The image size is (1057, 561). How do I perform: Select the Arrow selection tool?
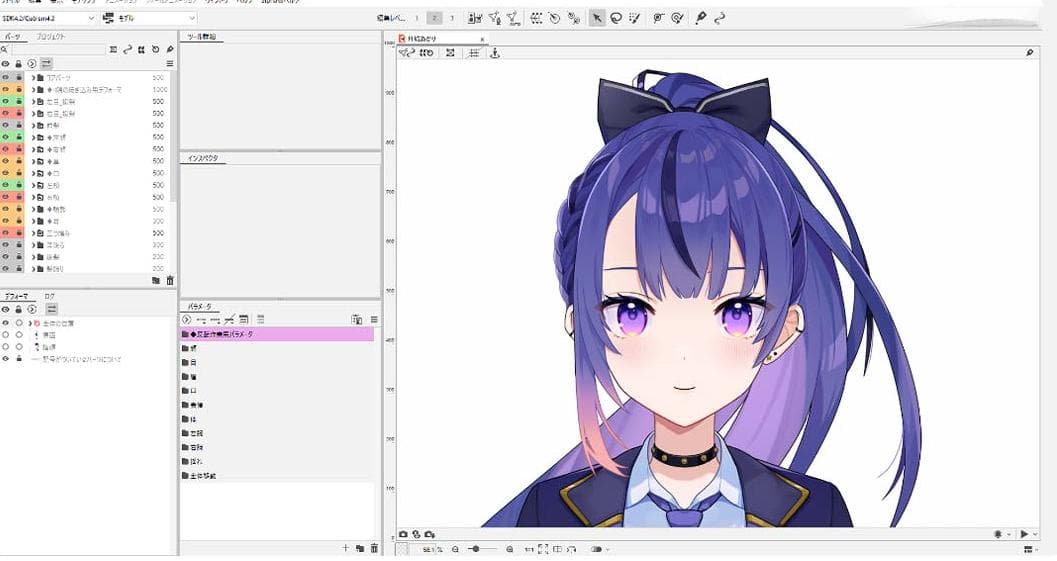click(x=597, y=18)
